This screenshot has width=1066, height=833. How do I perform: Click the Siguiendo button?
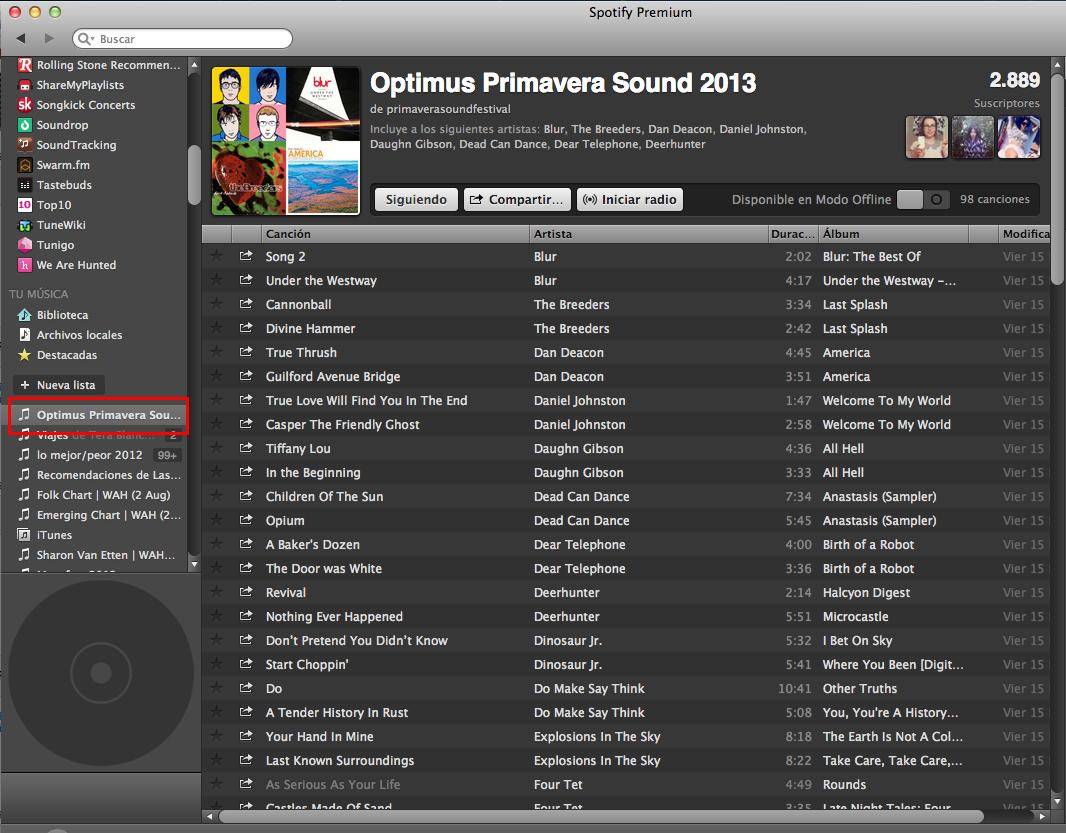click(416, 199)
